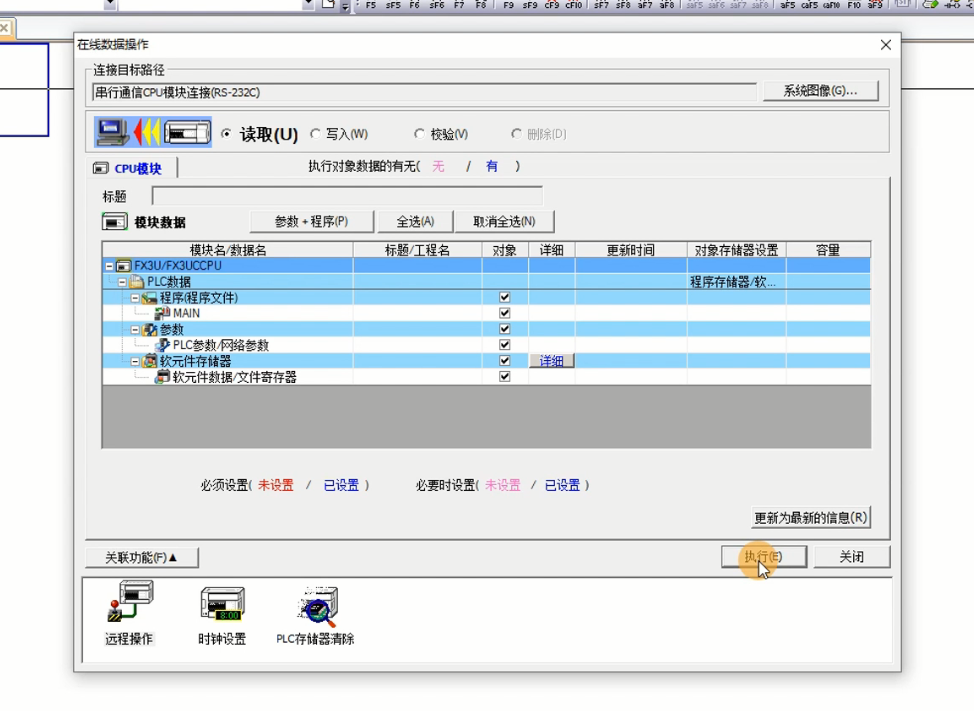Viewport: 974px width, 711px height.
Task: Click the 软元件数据/文件寄存器 item icon
Action: (x=163, y=377)
